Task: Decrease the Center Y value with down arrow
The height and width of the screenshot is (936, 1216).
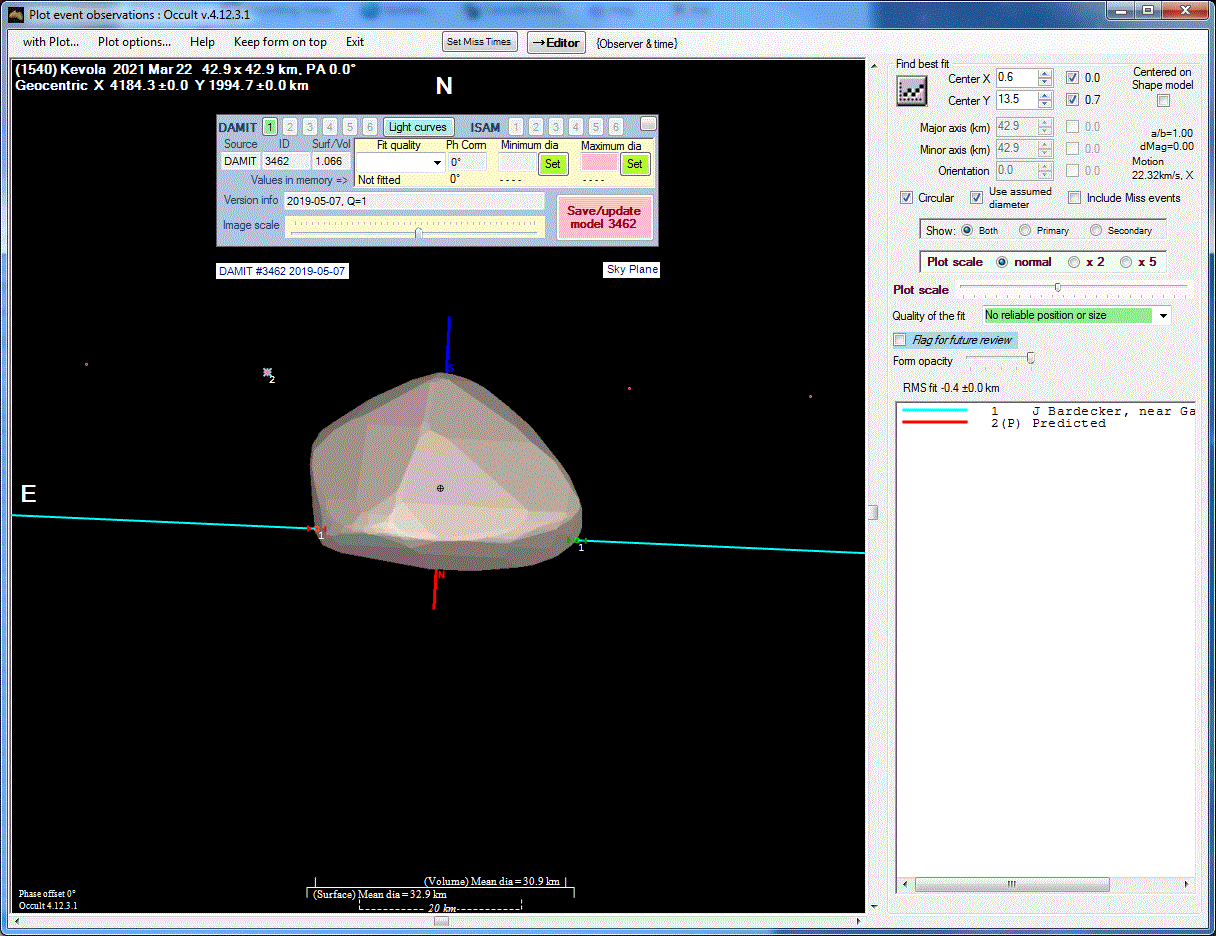Action: pos(1045,104)
